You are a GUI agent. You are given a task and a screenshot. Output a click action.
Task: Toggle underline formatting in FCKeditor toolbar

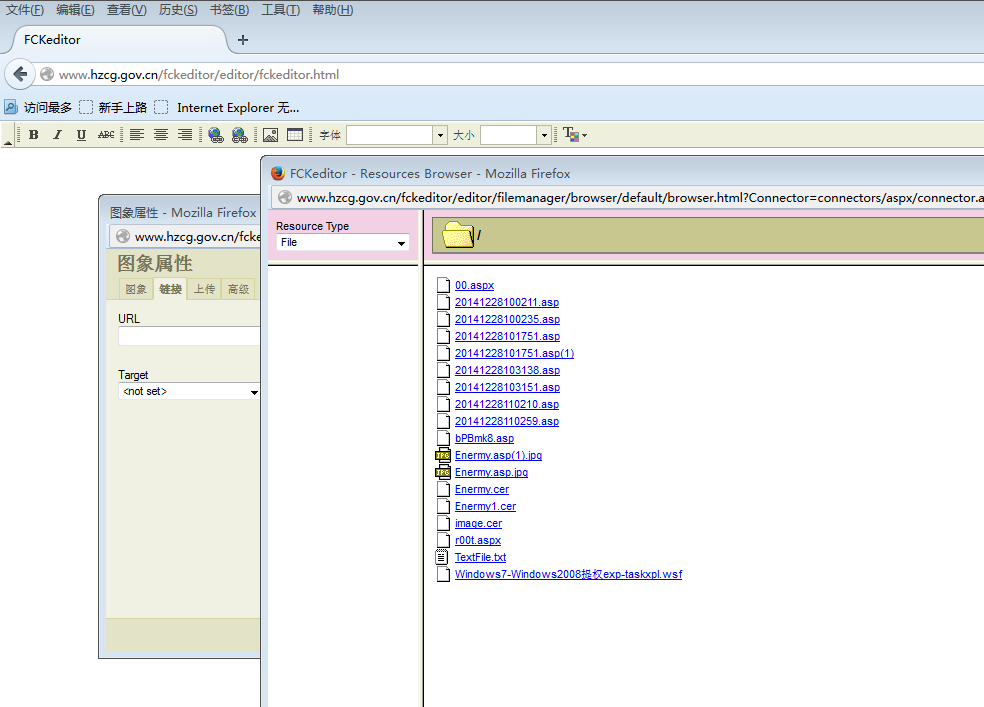click(x=81, y=135)
